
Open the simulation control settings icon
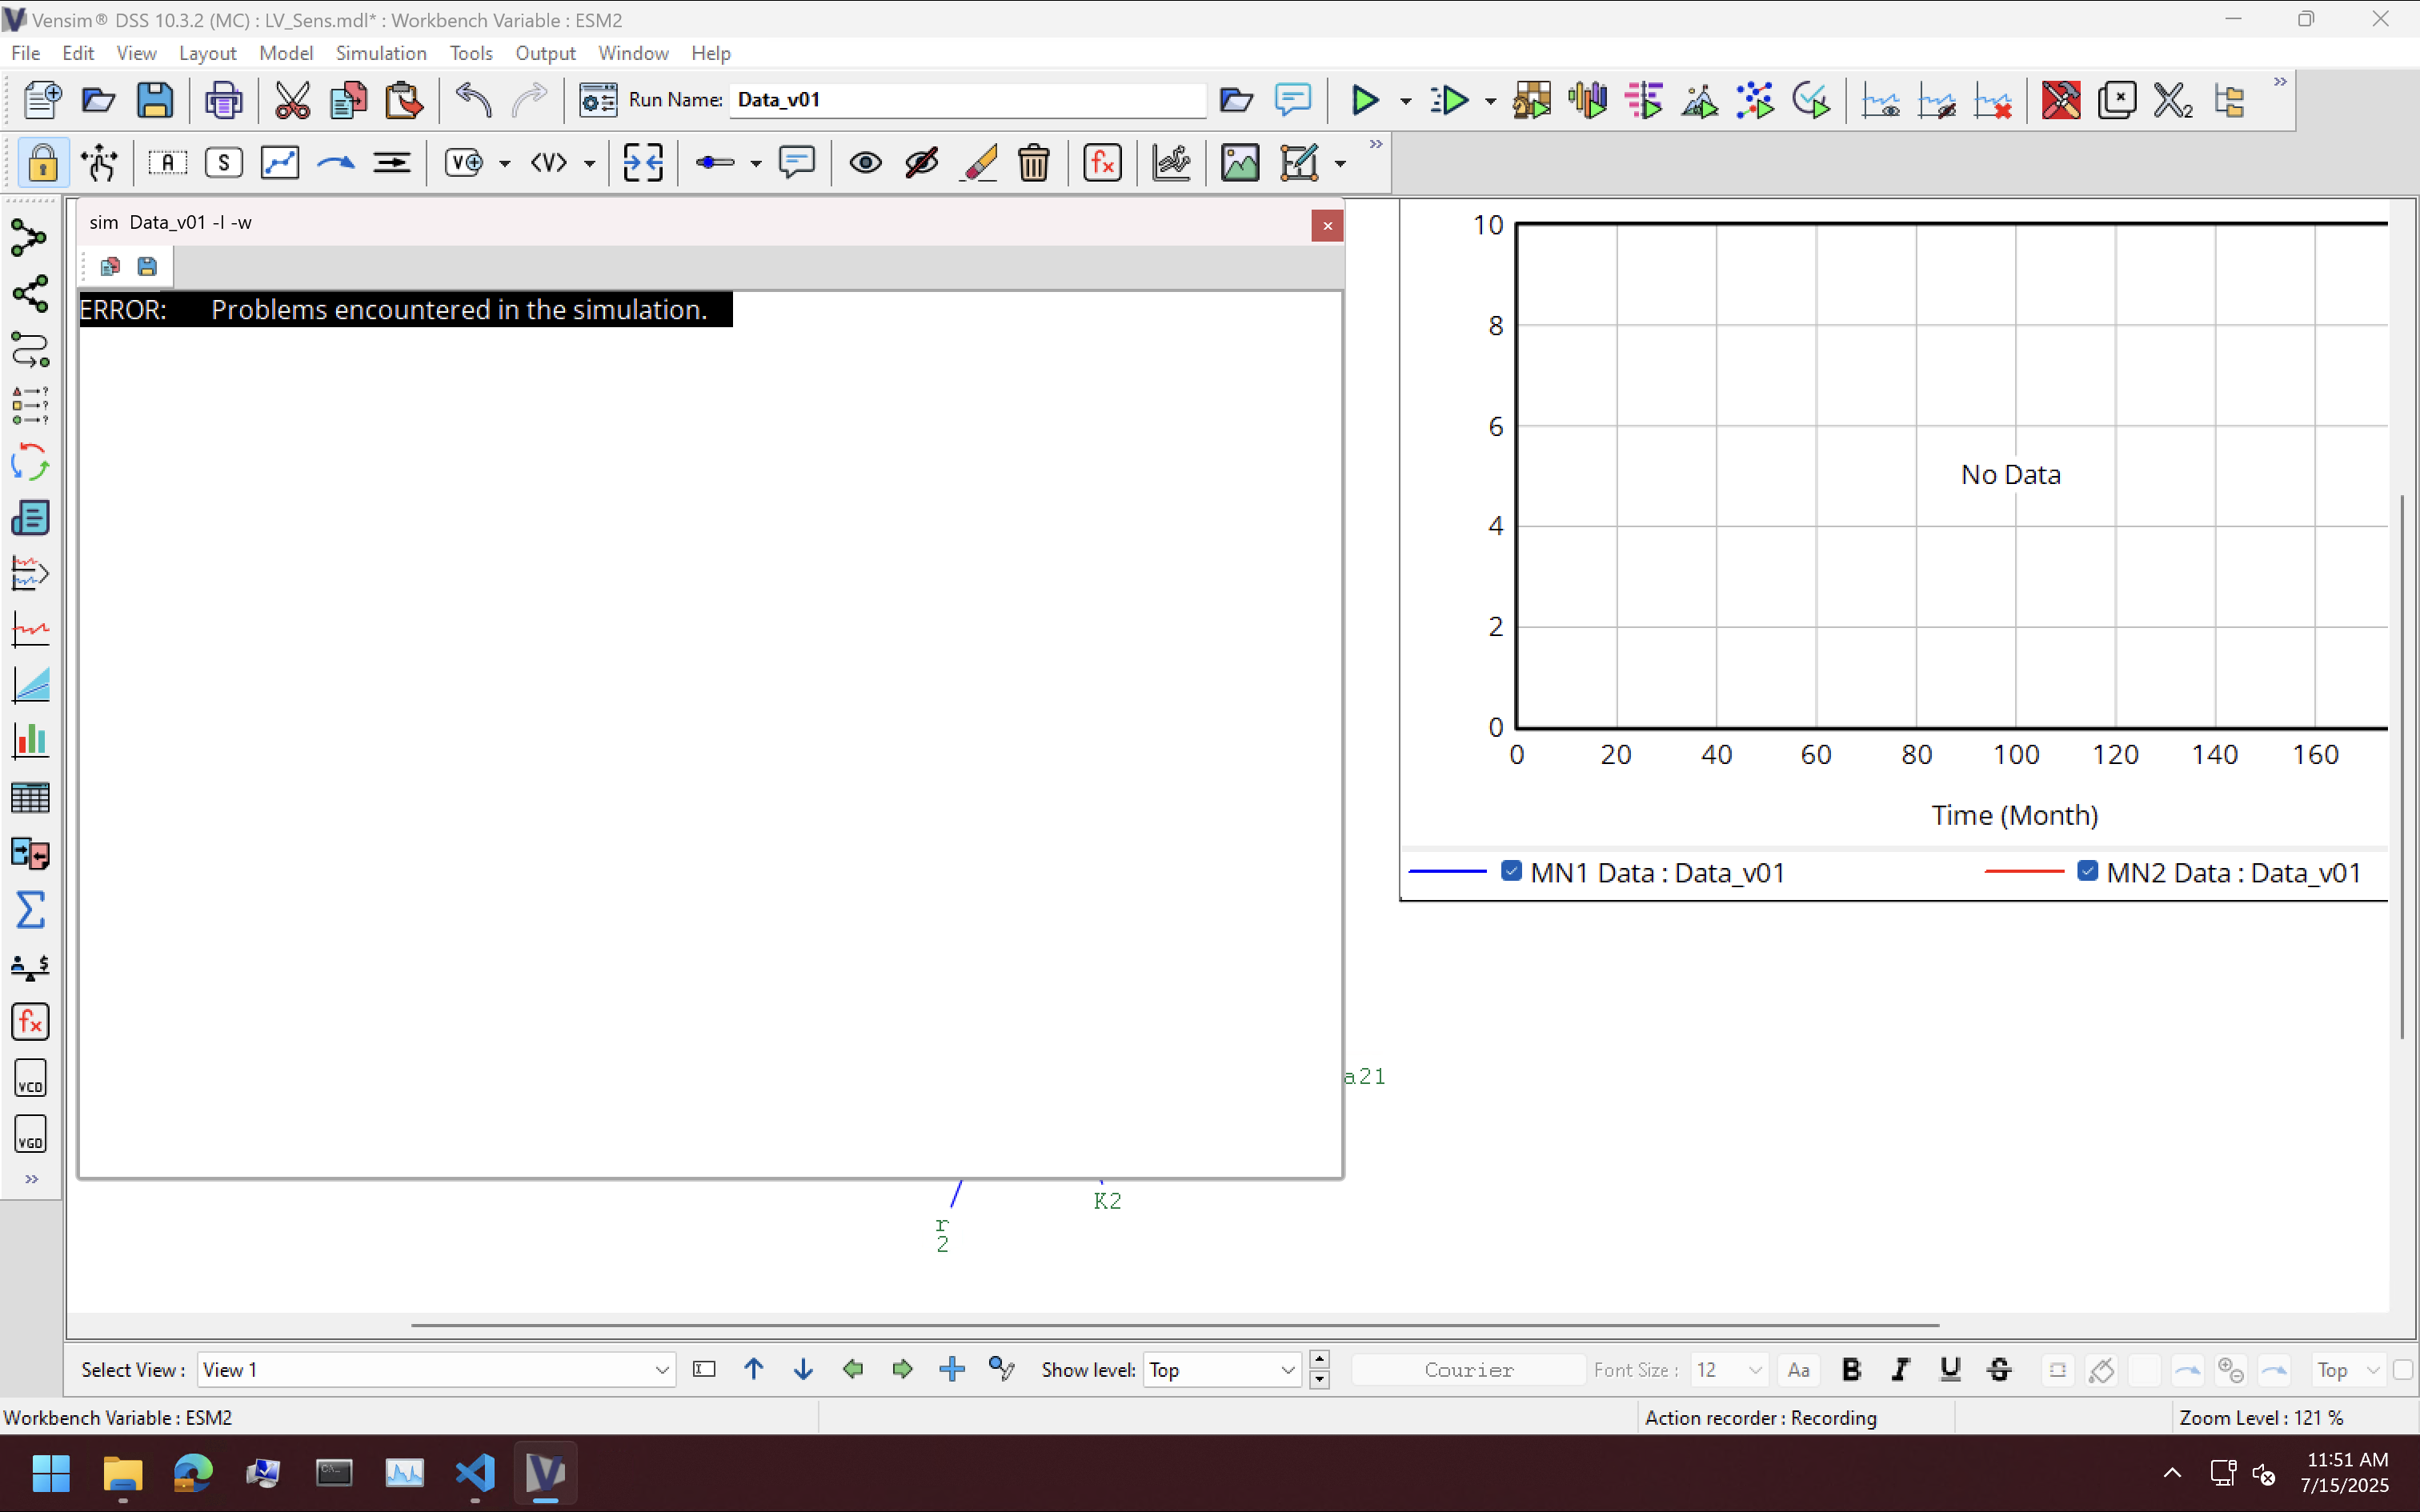(598, 100)
